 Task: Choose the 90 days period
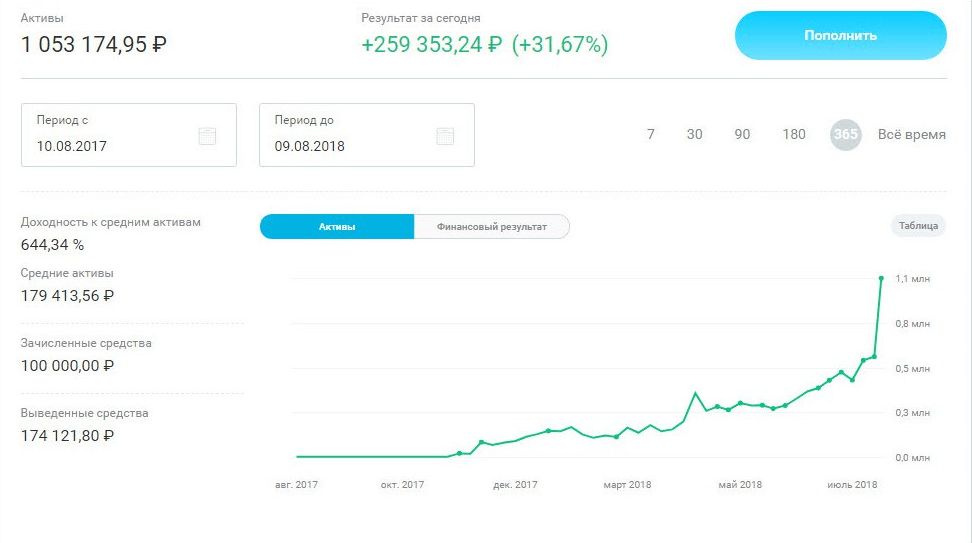coord(742,135)
